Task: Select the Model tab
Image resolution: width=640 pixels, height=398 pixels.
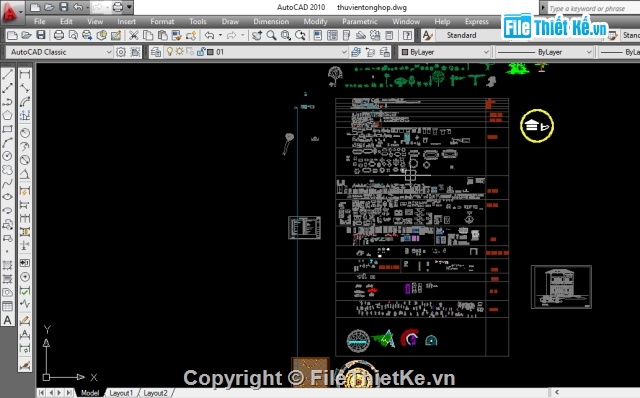Action: pos(90,393)
